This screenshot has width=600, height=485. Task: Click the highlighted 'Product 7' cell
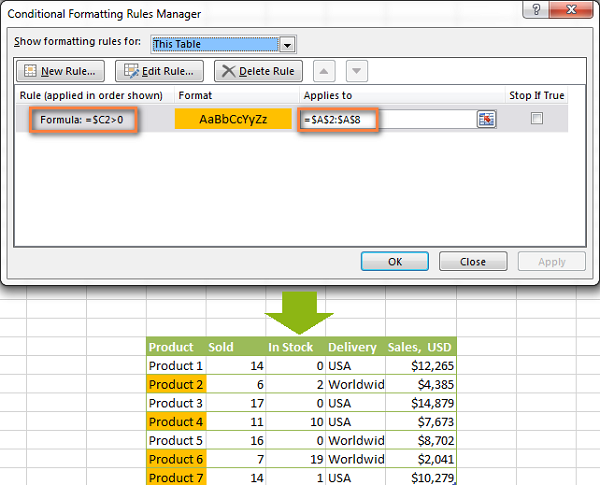[x=176, y=477]
